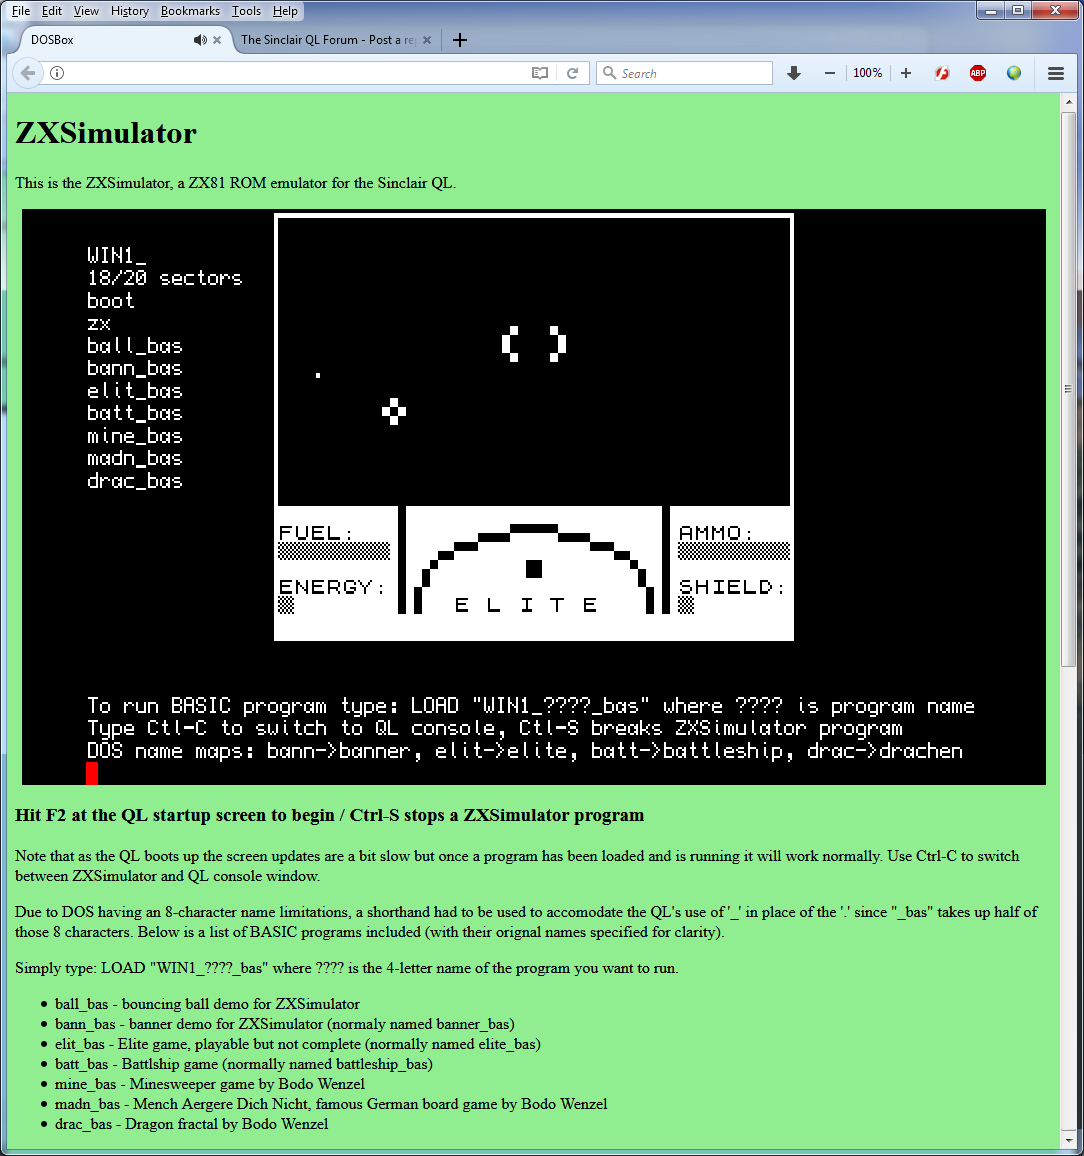Click the Flash blocker extension icon
1084x1156 pixels.
(942, 73)
